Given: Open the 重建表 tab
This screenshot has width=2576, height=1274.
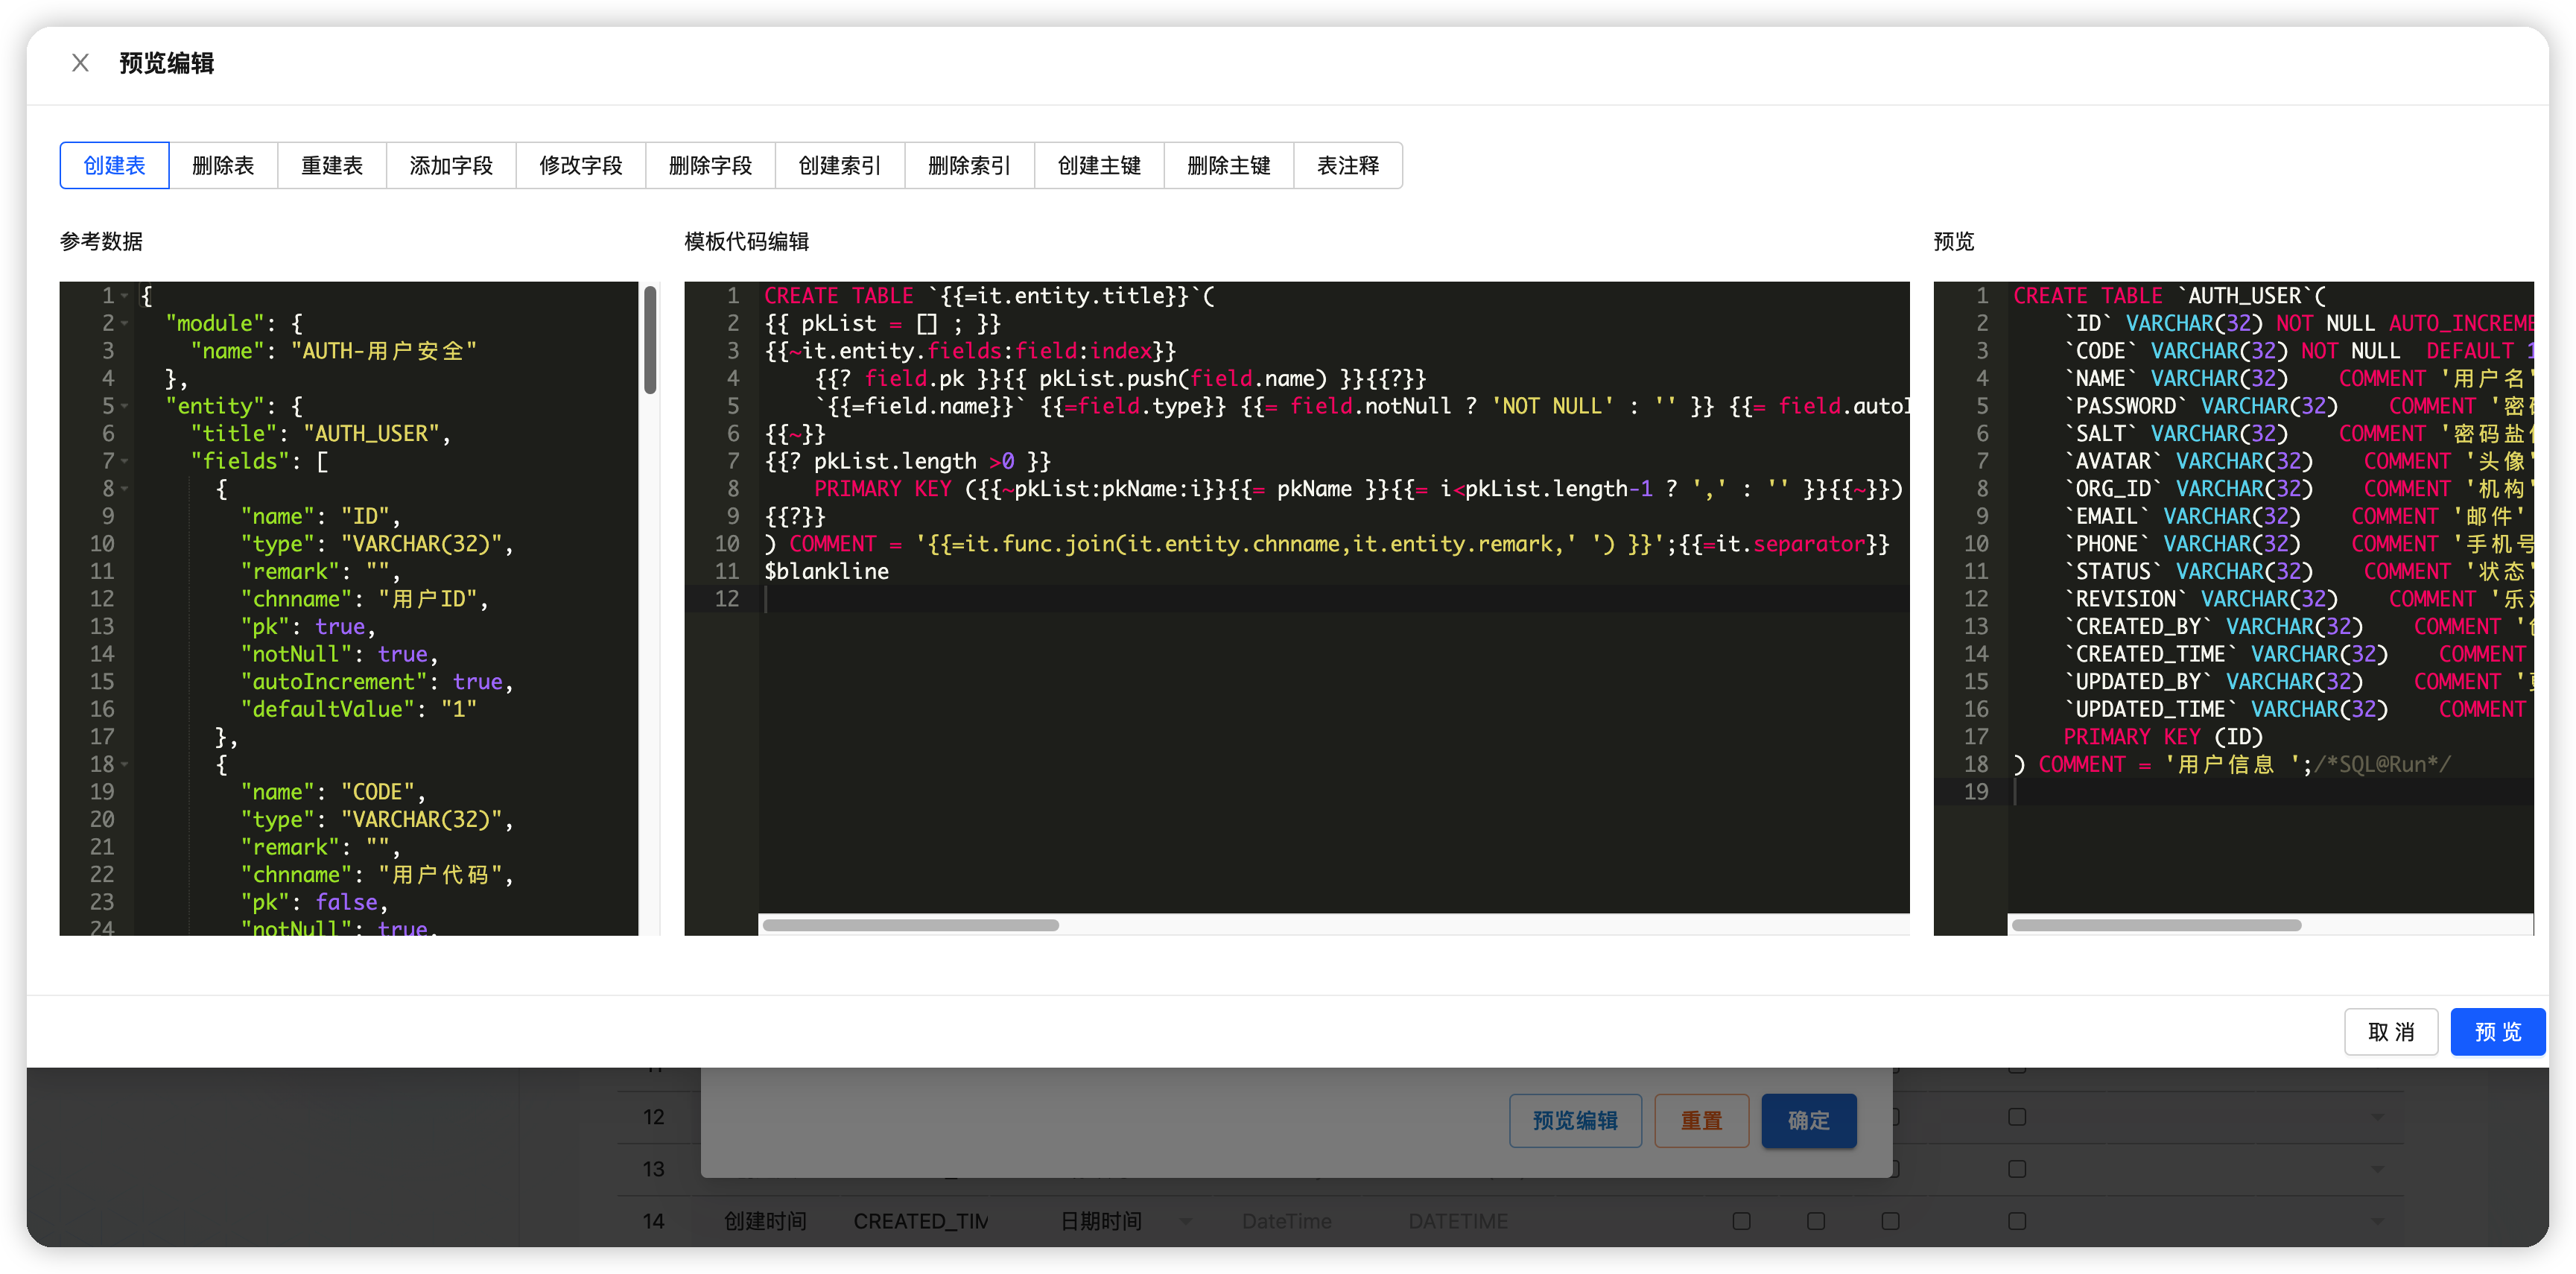Looking at the screenshot, I should pos(332,166).
